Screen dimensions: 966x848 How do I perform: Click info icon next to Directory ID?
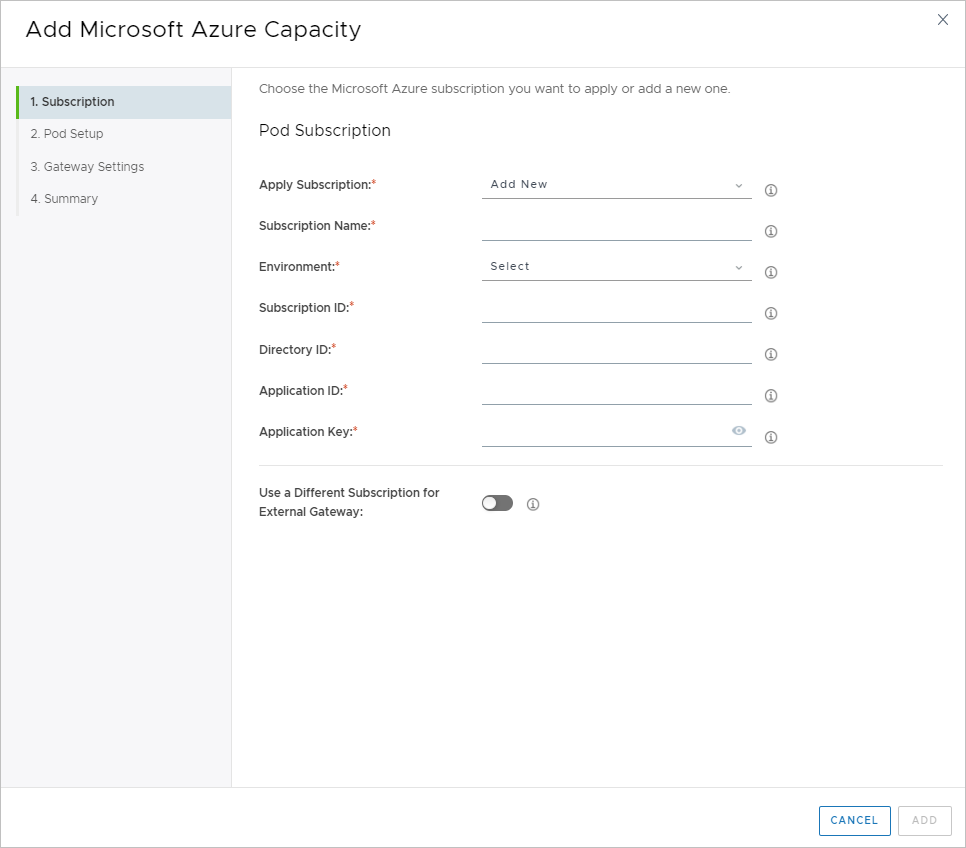click(771, 354)
